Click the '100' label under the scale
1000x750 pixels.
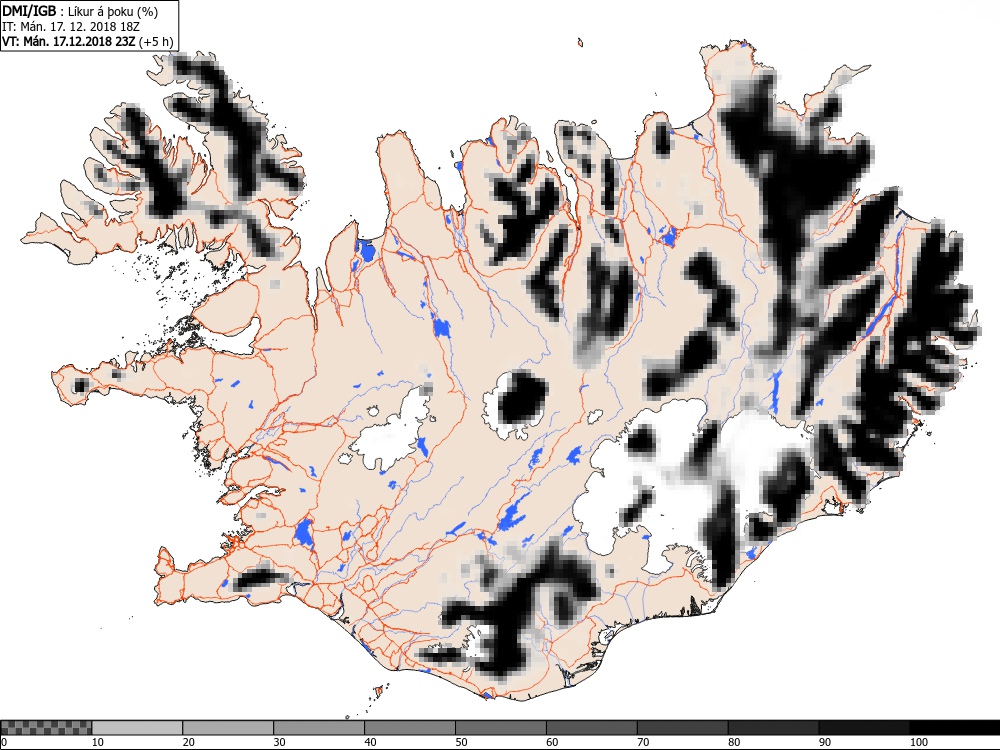[x=919, y=742]
